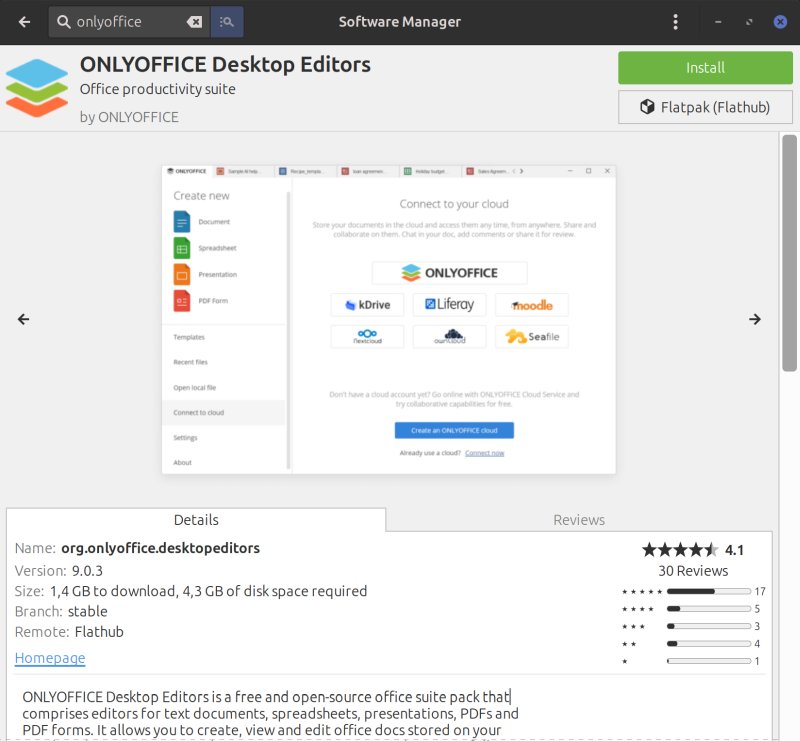800x741 pixels.
Task: Enlarge the ONLYOFFICE screenshot preview
Action: coord(389,319)
